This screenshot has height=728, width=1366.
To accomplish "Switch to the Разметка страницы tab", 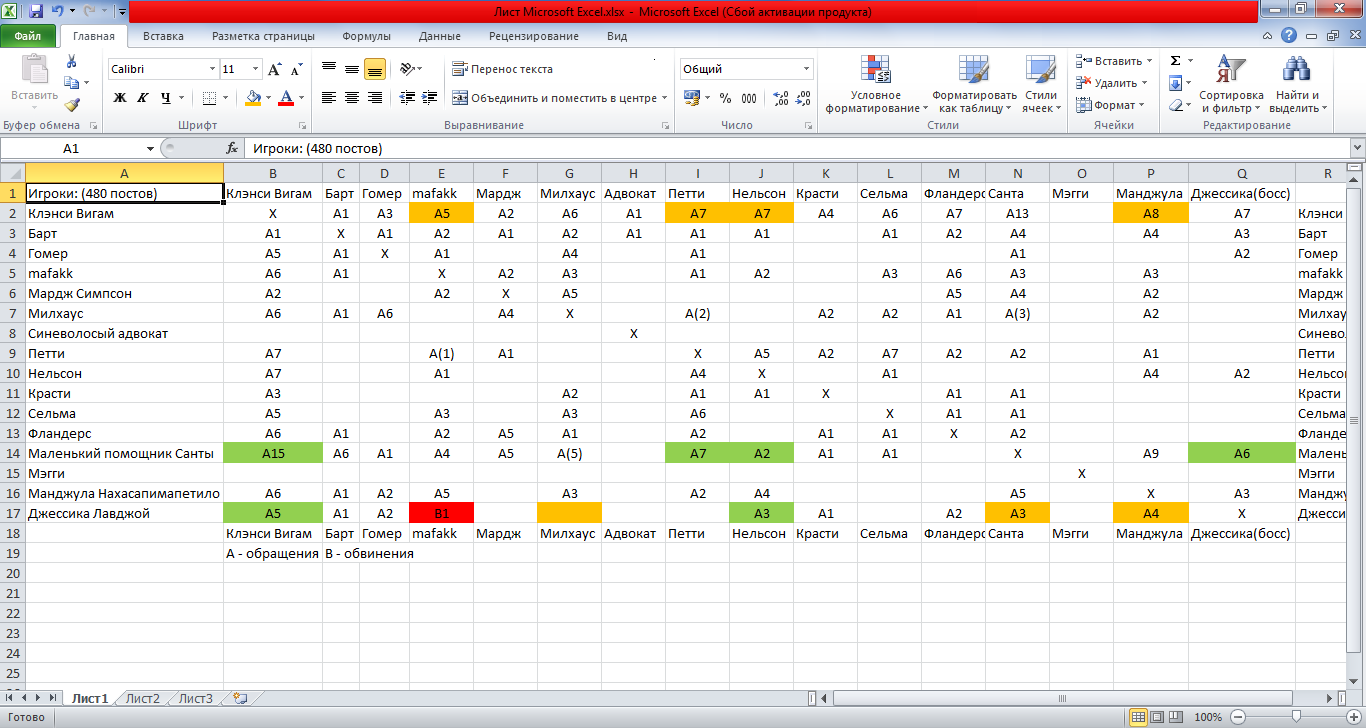I will [x=263, y=36].
